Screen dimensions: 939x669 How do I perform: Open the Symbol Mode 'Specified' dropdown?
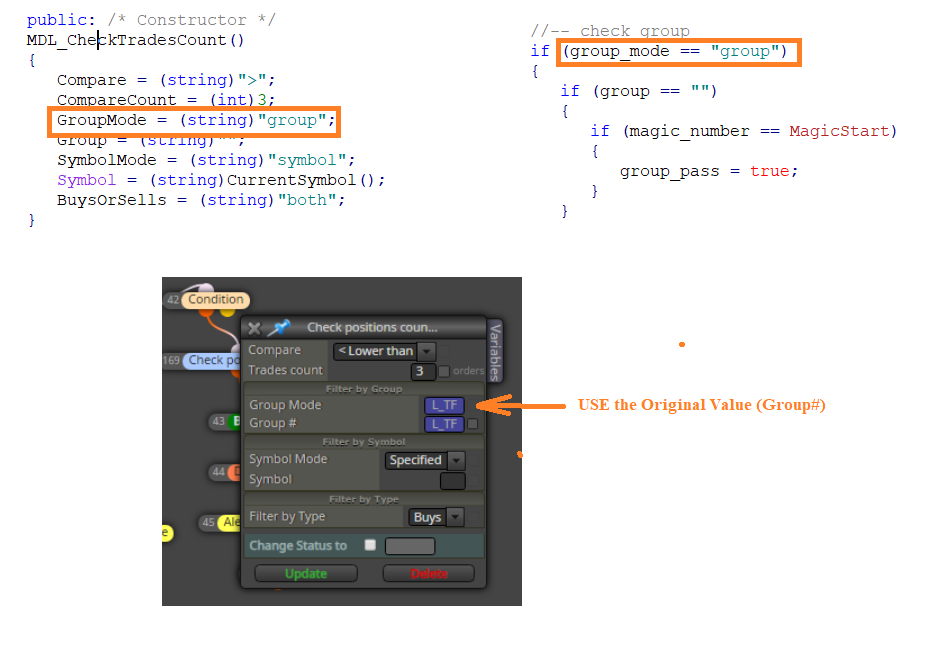[425, 460]
